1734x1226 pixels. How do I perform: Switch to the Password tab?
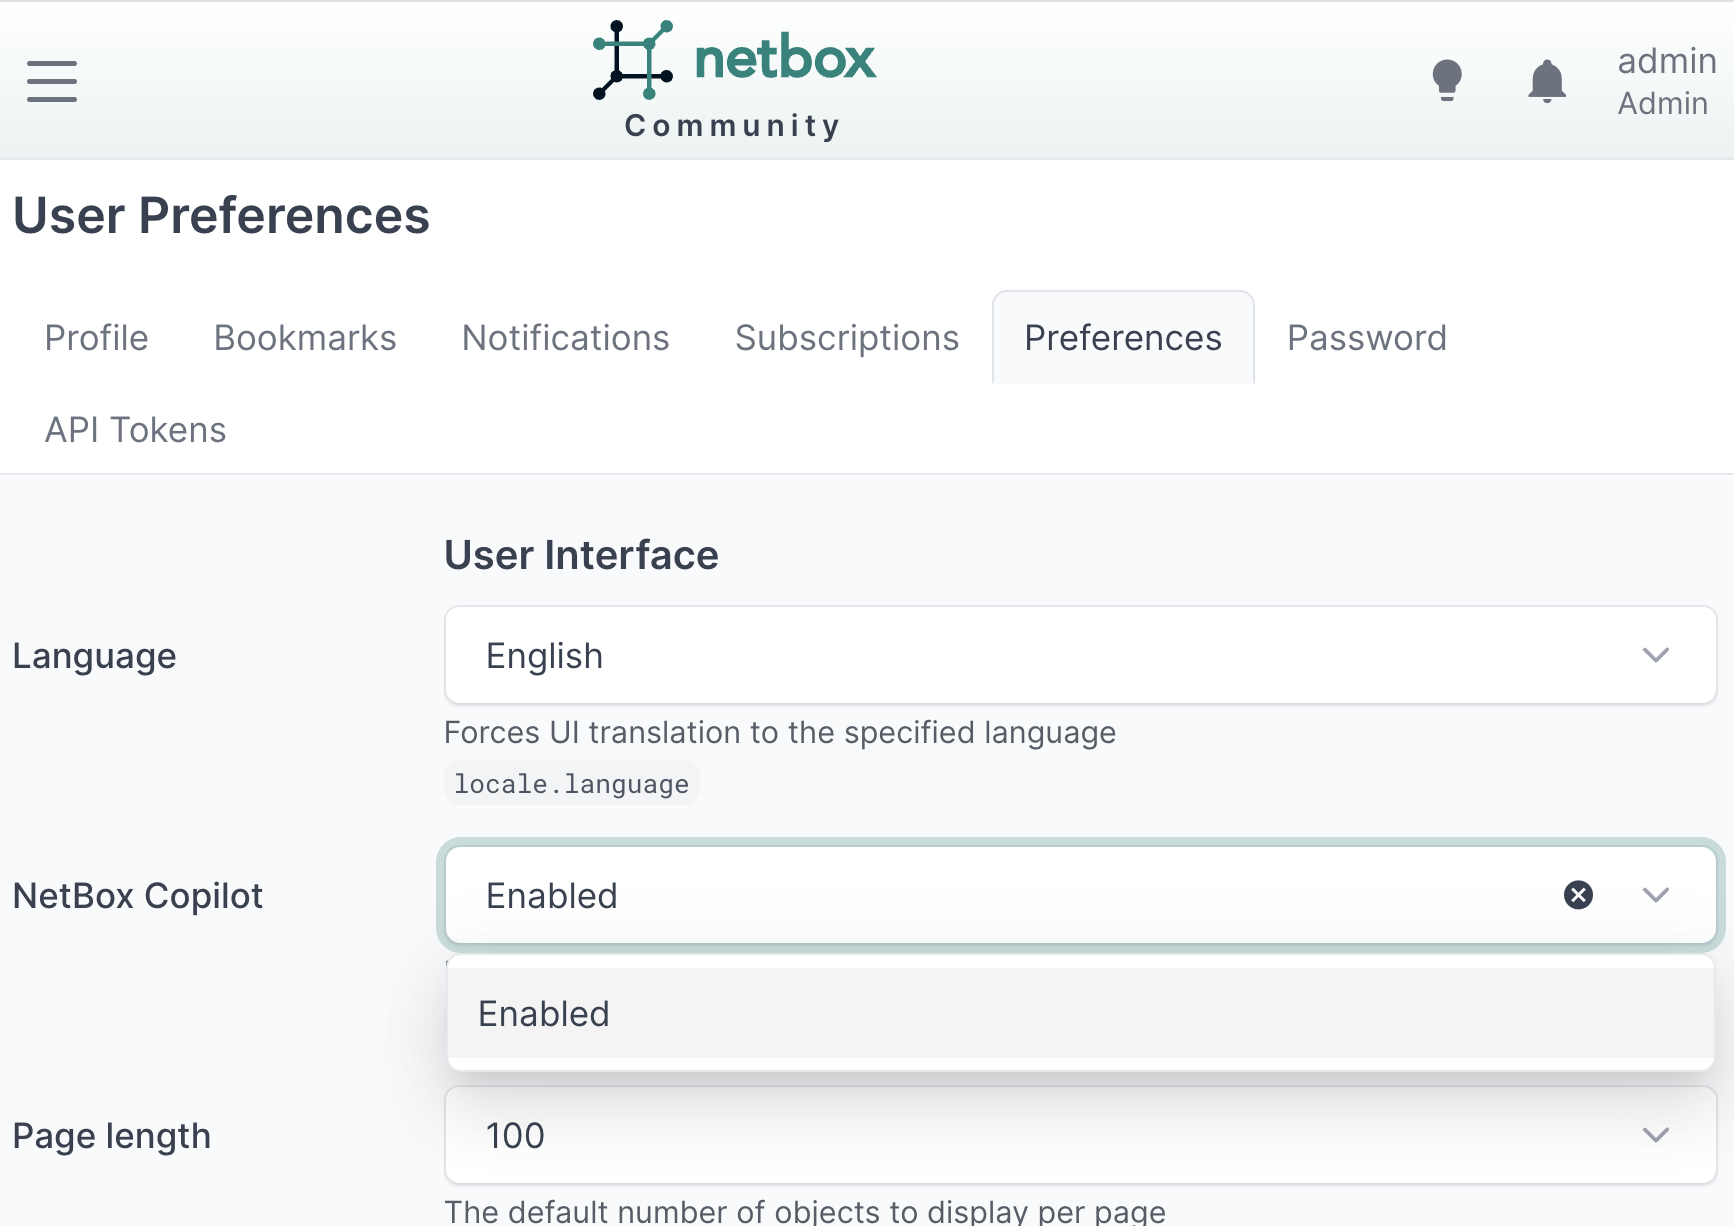coord(1366,337)
